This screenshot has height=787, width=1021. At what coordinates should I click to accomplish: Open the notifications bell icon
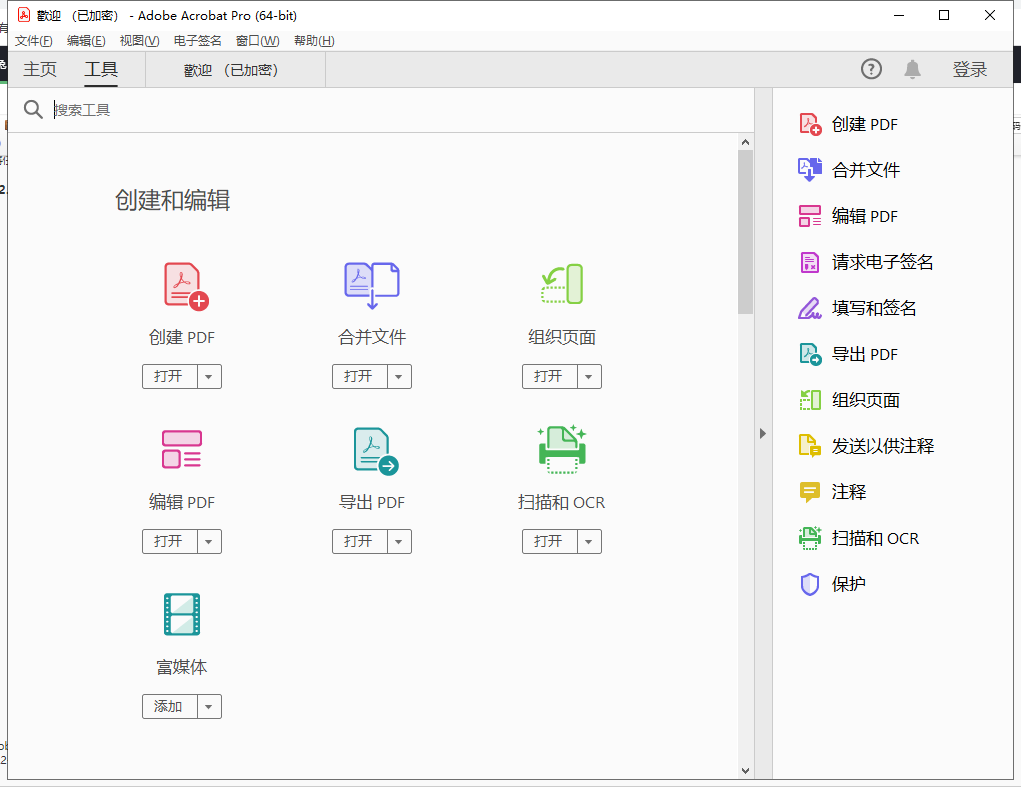[x=912, y=69]
